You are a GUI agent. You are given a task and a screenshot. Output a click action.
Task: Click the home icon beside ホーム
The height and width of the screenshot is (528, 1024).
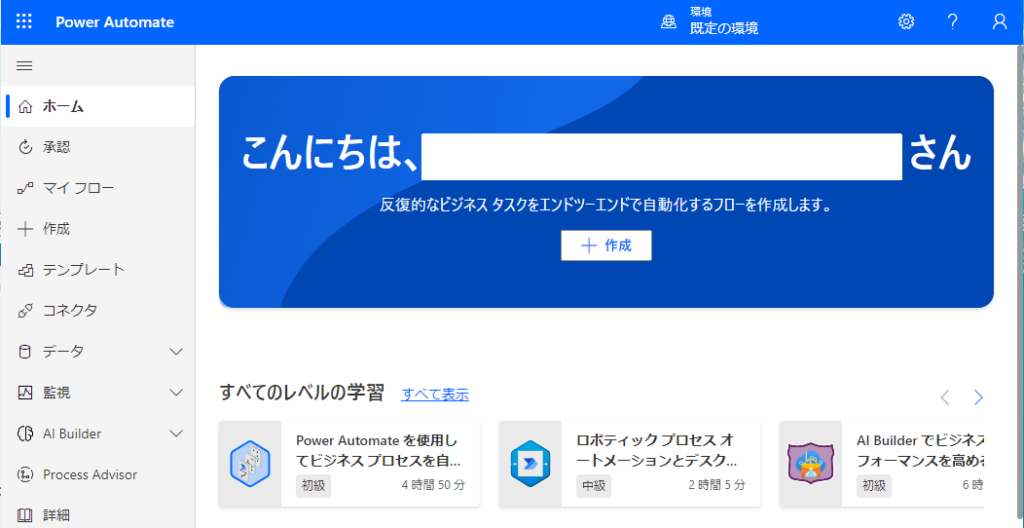pyautogui.click(x=25, y=107)
